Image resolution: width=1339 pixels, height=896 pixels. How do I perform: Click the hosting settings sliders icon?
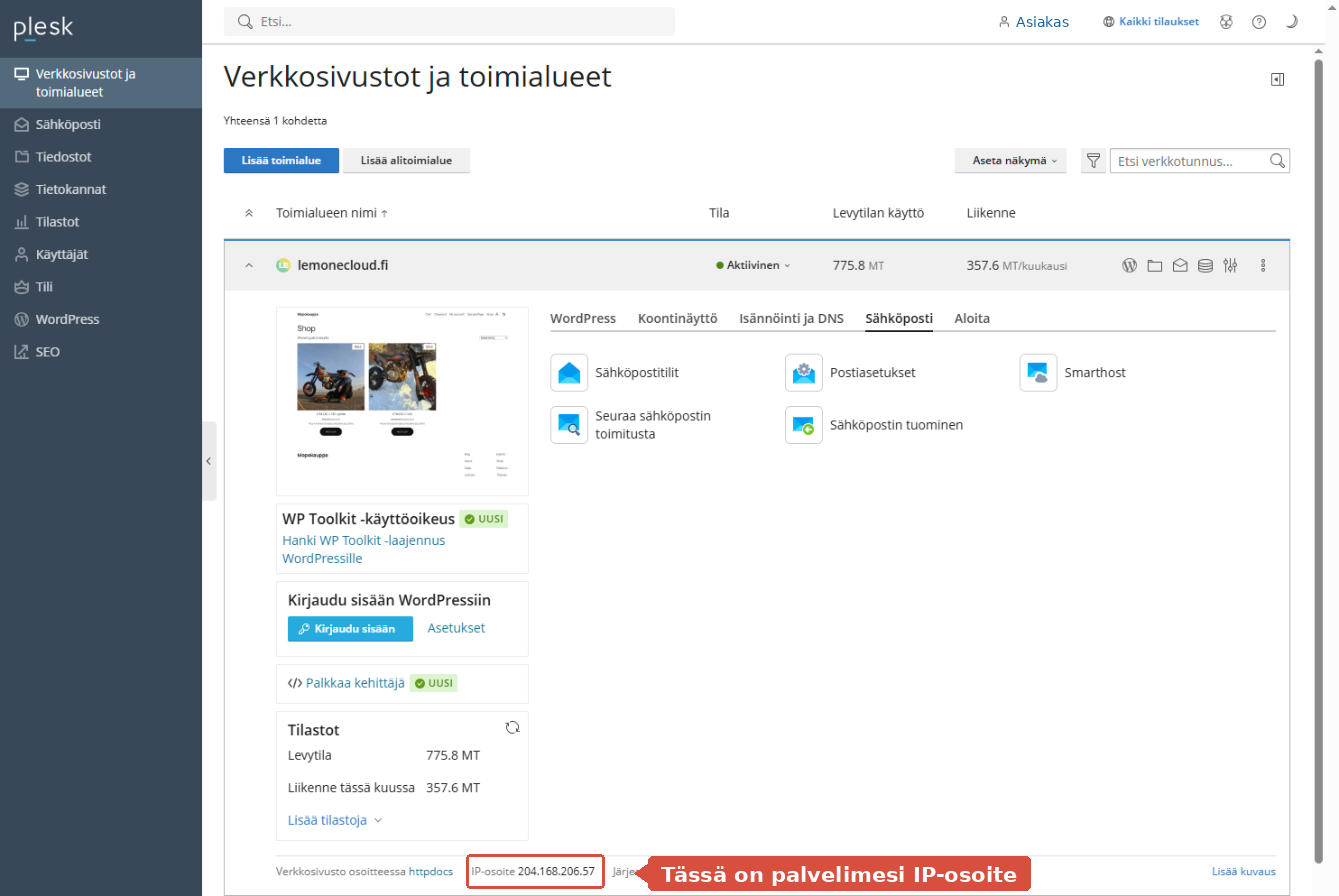click(1230, 265)
